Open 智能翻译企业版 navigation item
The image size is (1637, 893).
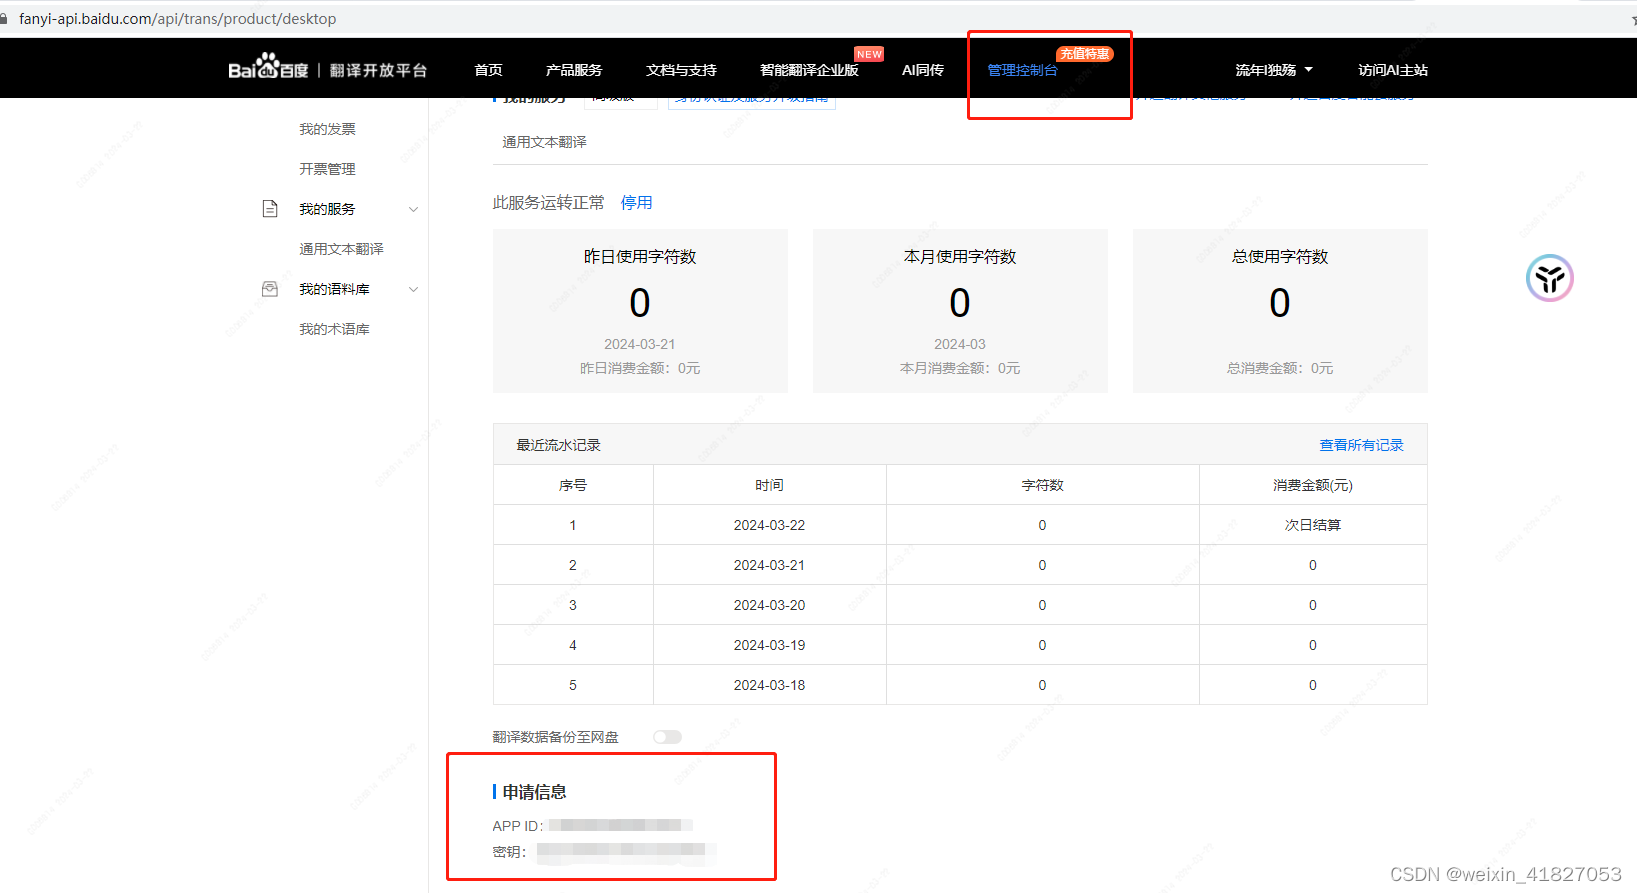809,70
